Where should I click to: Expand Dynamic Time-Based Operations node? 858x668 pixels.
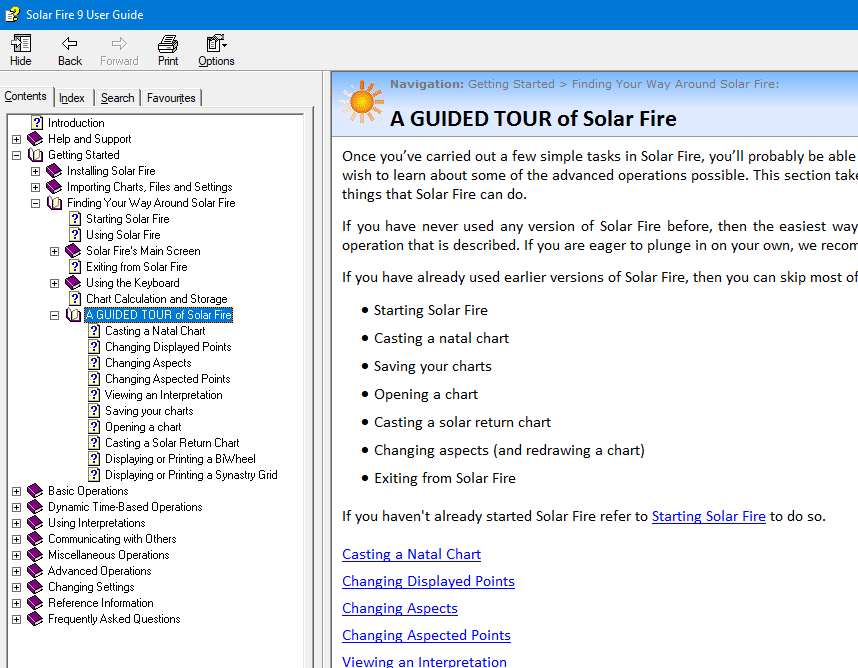(x=16, y=507)
